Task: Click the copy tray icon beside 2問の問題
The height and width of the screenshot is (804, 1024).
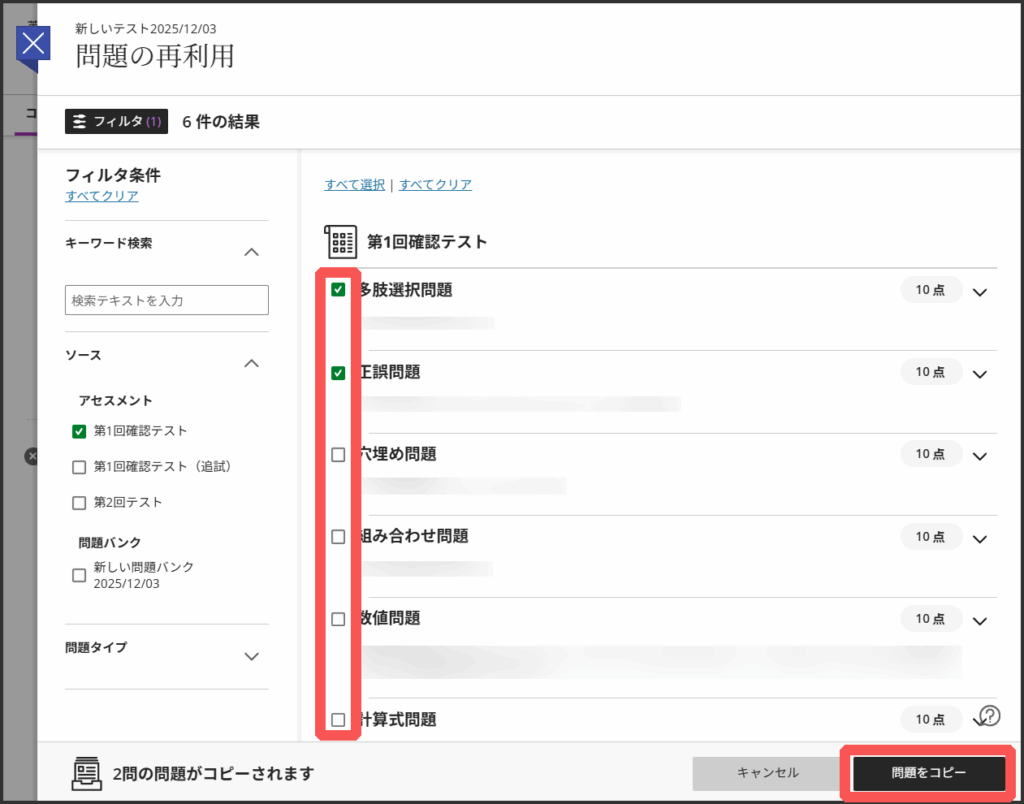Action: 88,773
